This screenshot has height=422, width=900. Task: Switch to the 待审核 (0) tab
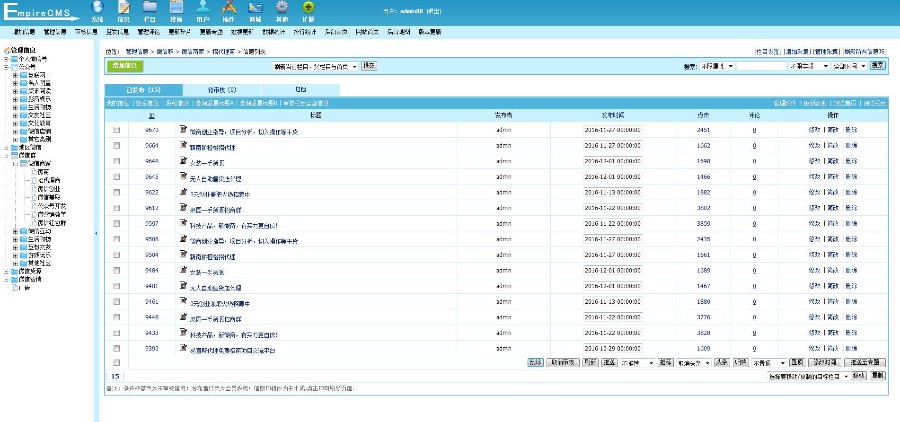(222, 90)
